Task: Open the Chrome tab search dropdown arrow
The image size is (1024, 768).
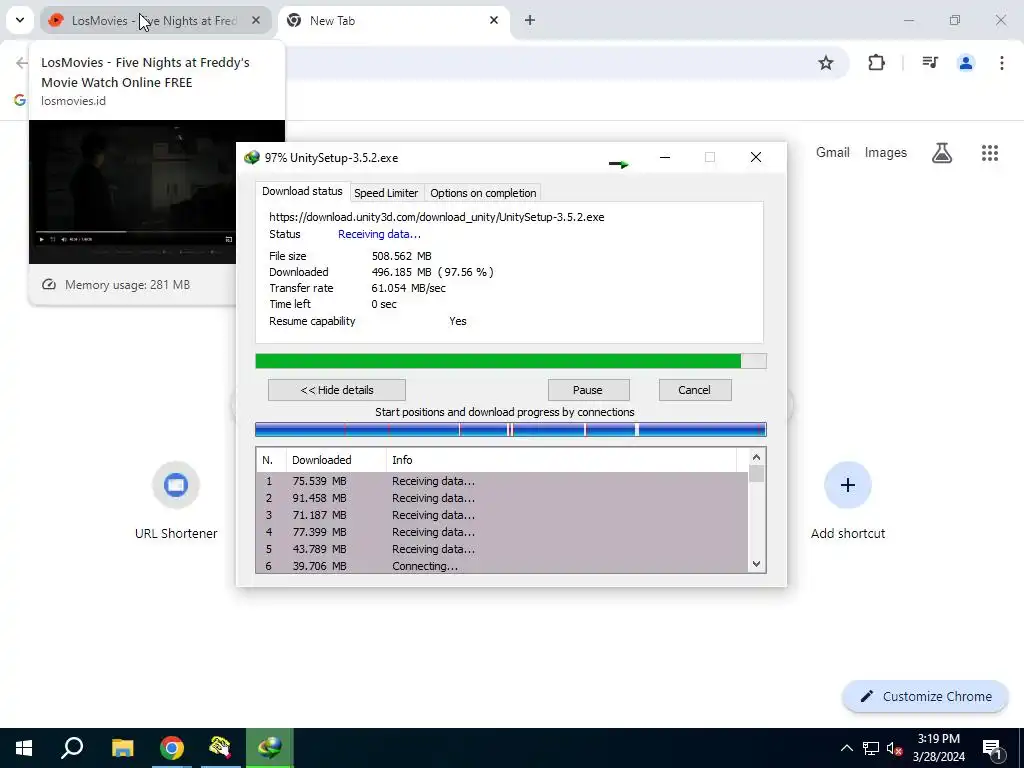Action: tap(20, 20)
